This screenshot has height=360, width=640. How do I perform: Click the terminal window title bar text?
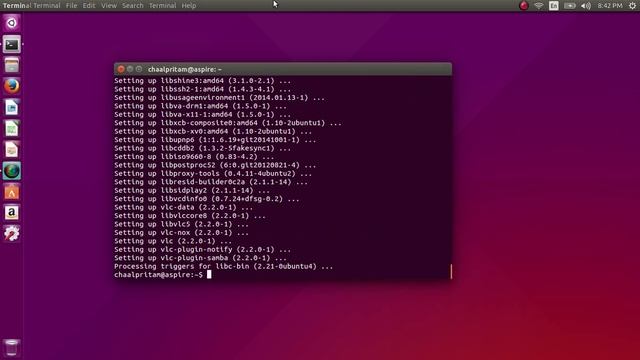[x=184, y=69]
